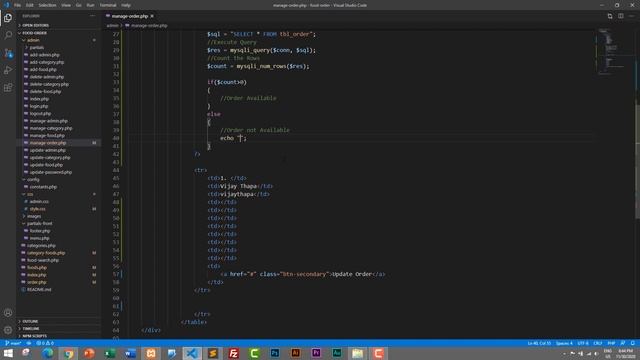Open Premiere Pro from taskbar
640x360 pixels.
[x=316, y=353]
